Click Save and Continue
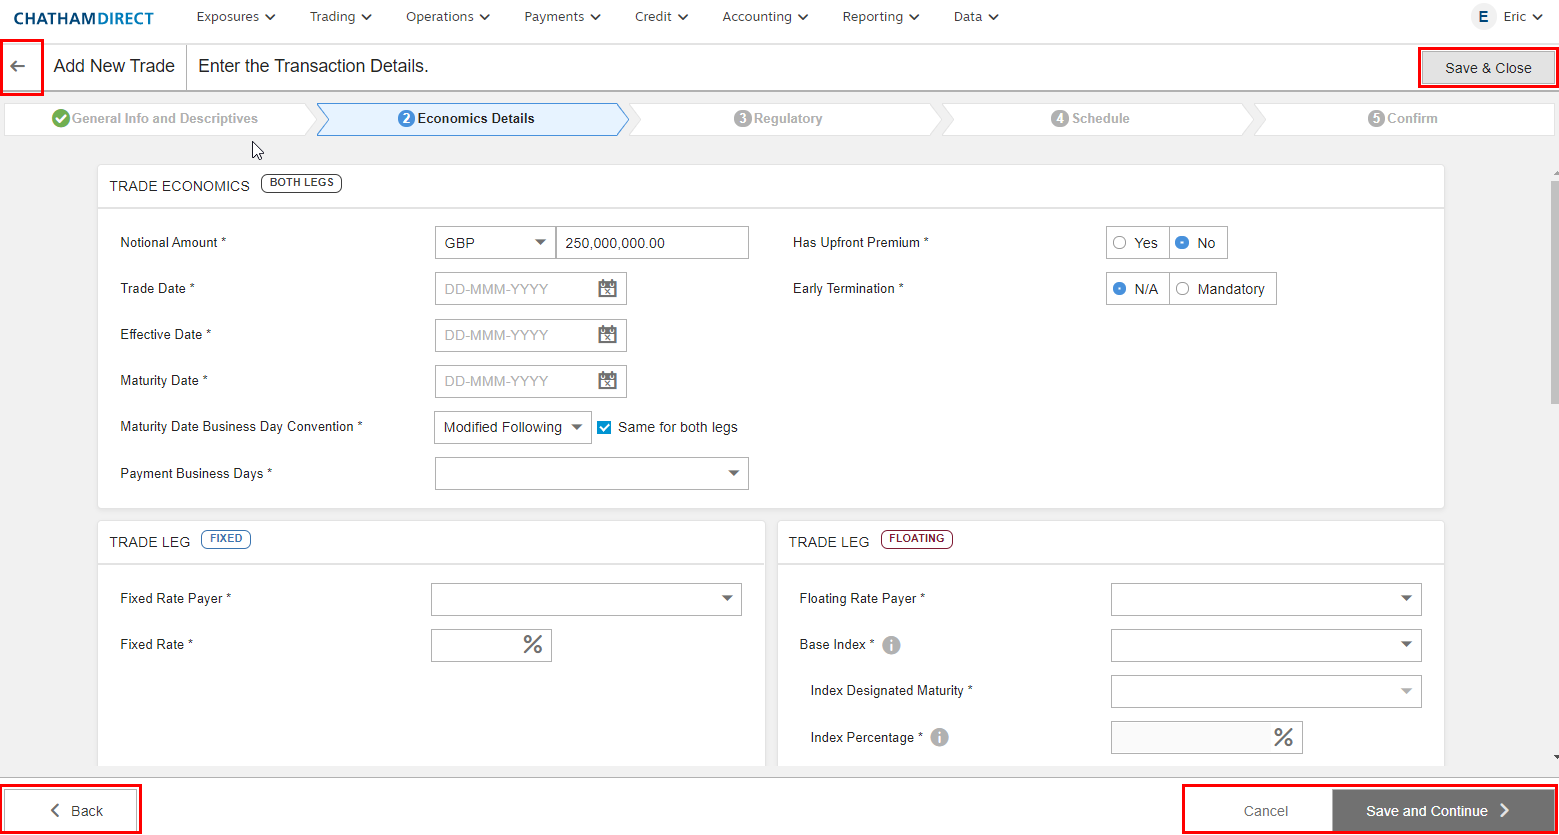This screenshot has height=835, width=1559. tap(1443, 811)
